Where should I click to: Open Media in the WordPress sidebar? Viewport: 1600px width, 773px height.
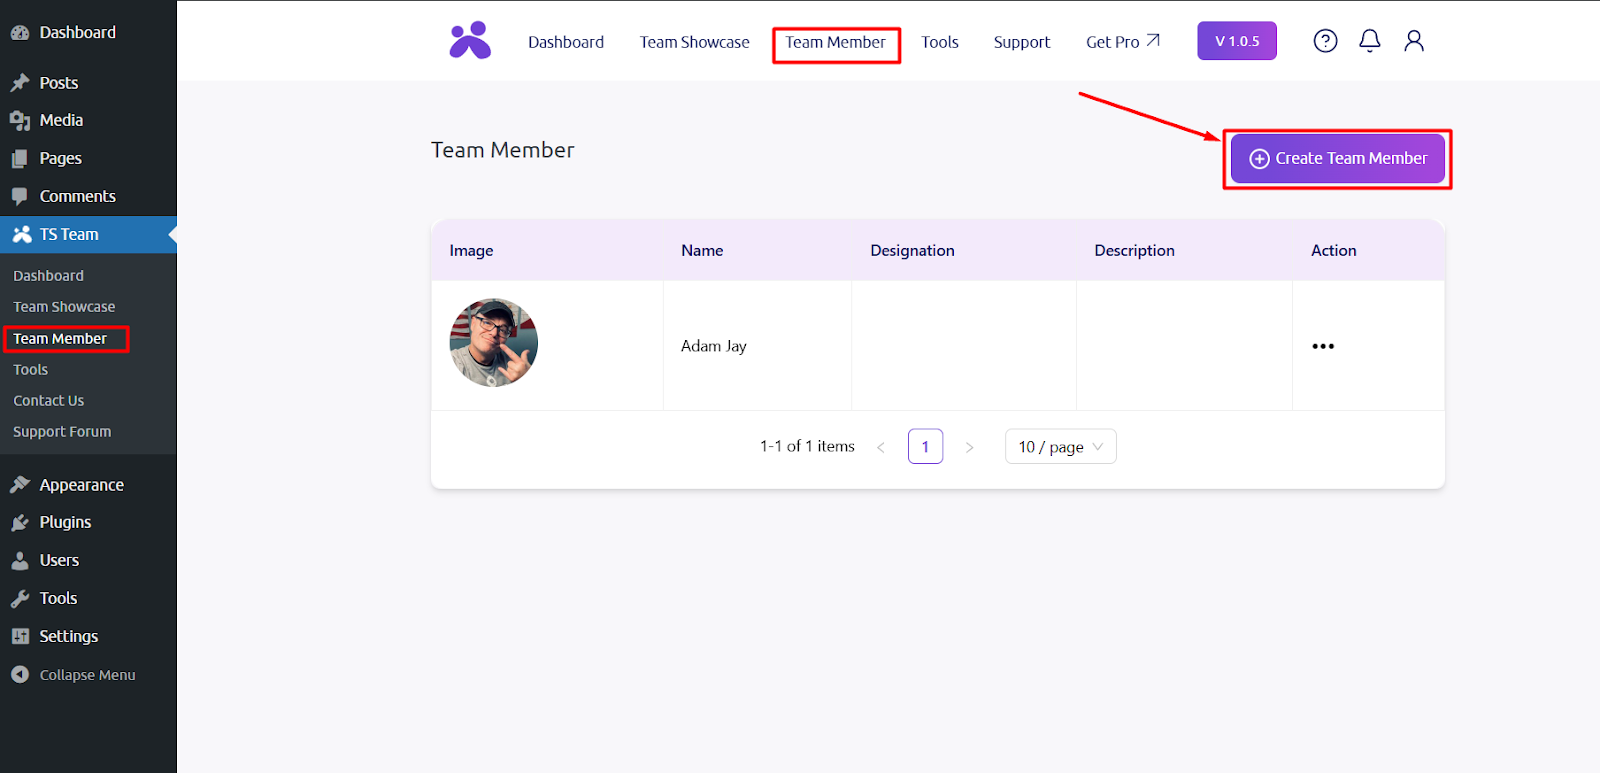61,120
